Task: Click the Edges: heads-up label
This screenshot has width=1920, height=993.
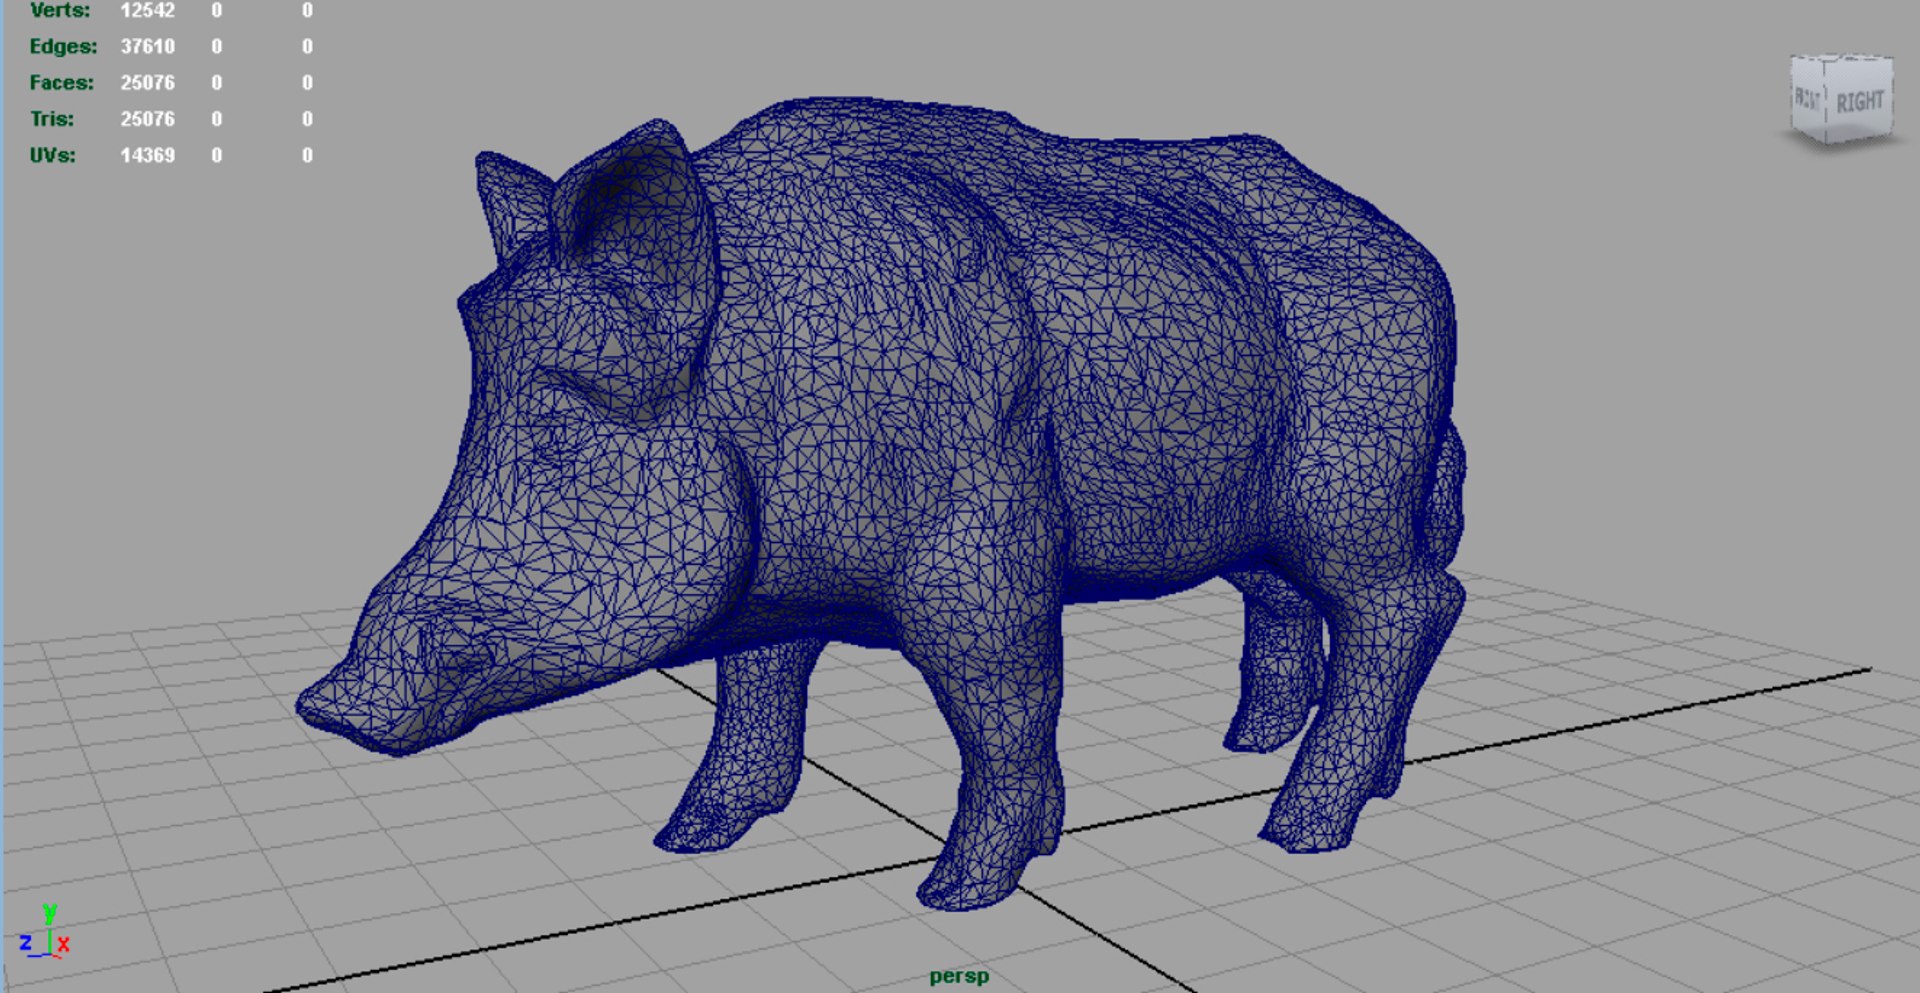Action: pos(63,46)
